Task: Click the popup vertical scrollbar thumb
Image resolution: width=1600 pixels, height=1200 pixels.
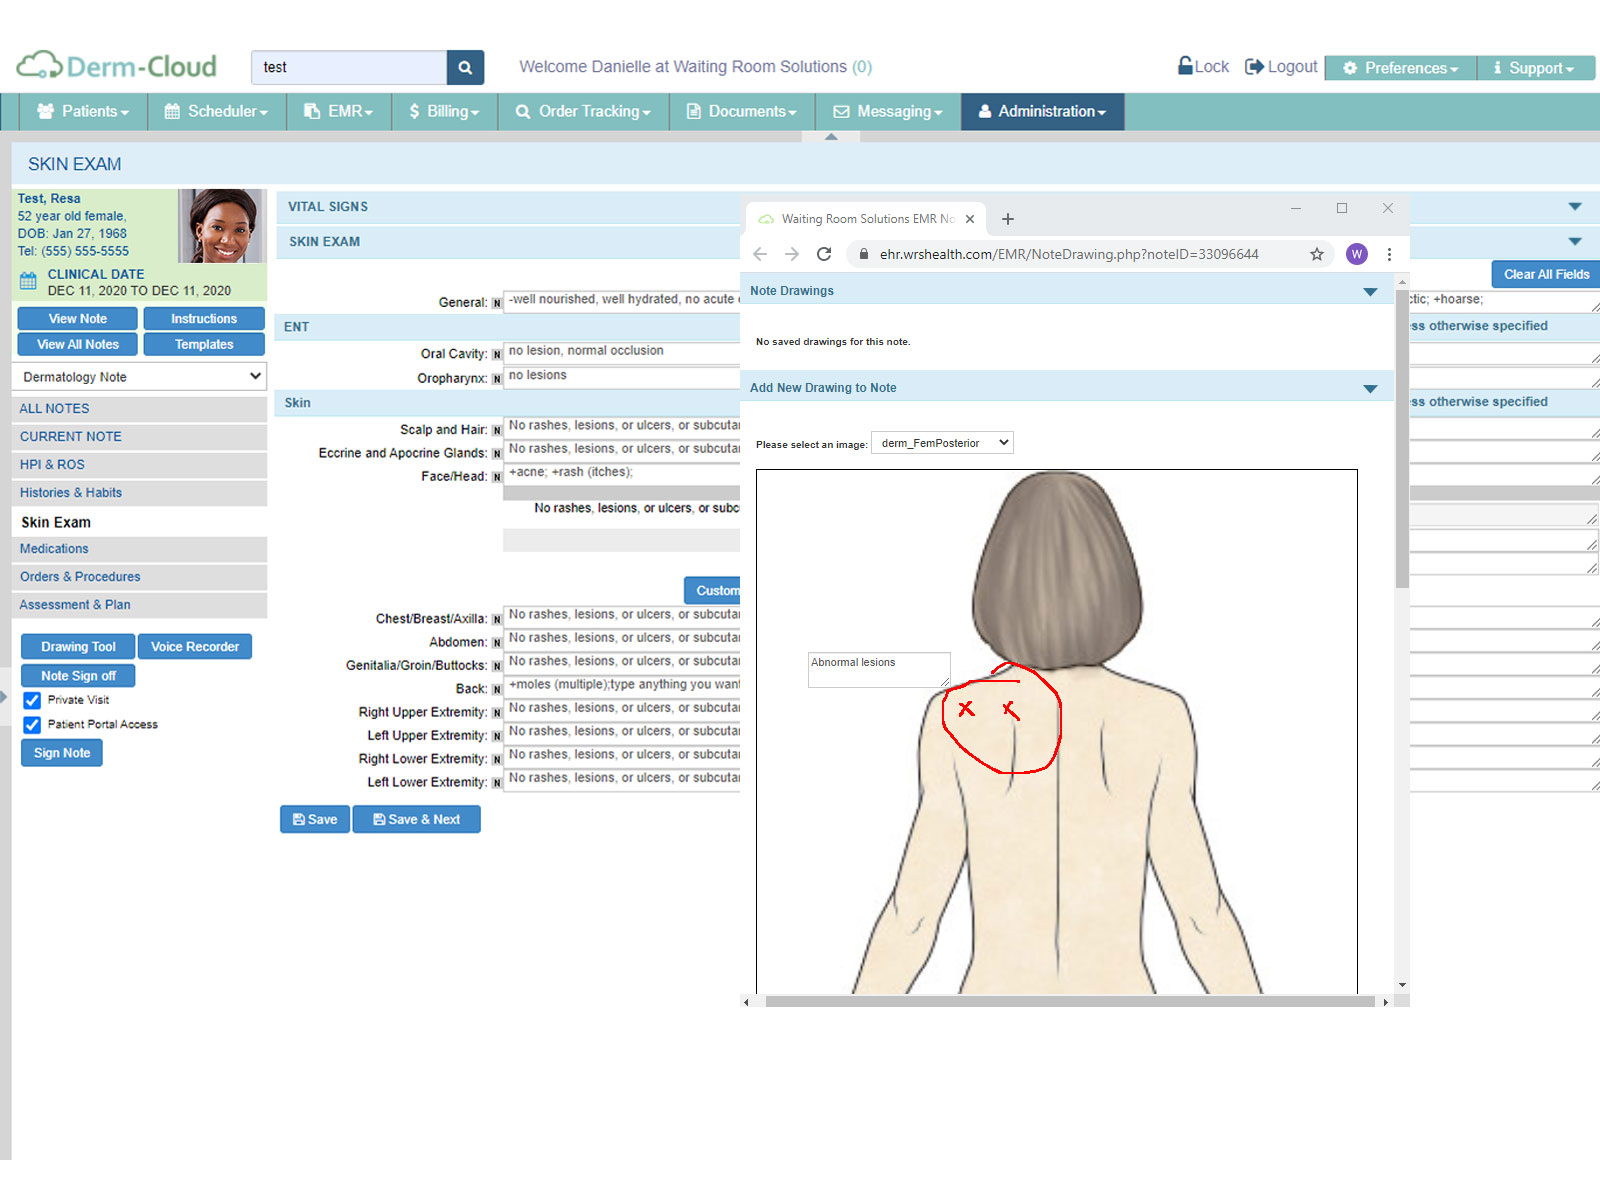Action: click(1402, 438)
